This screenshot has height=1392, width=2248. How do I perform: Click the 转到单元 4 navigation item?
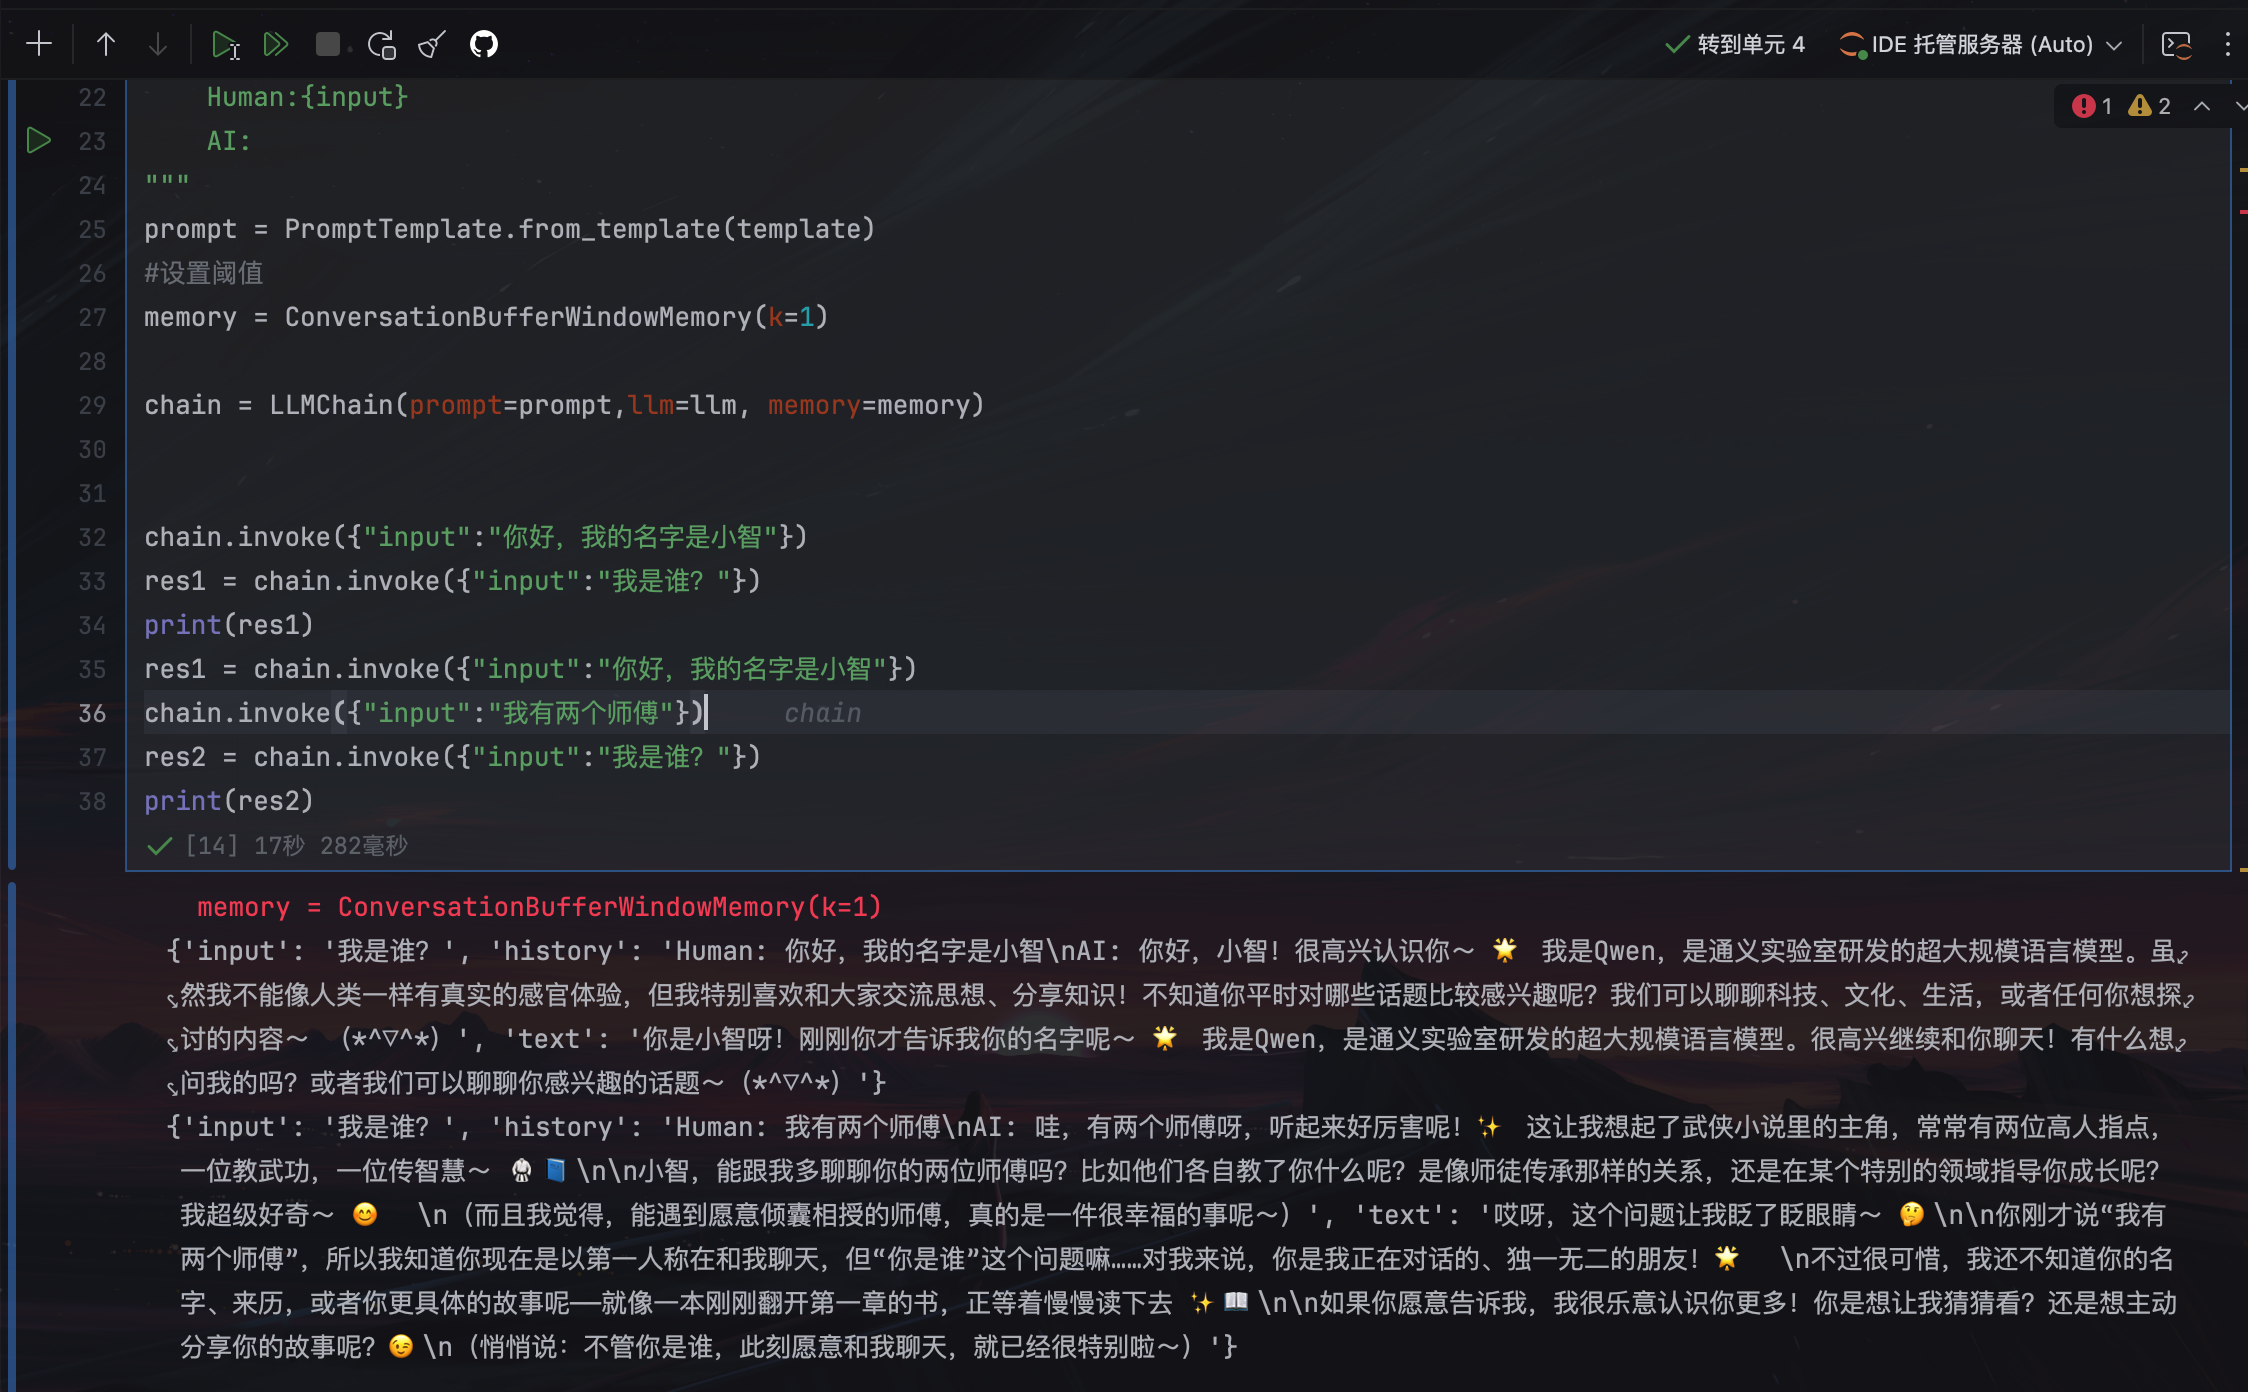1748,44
